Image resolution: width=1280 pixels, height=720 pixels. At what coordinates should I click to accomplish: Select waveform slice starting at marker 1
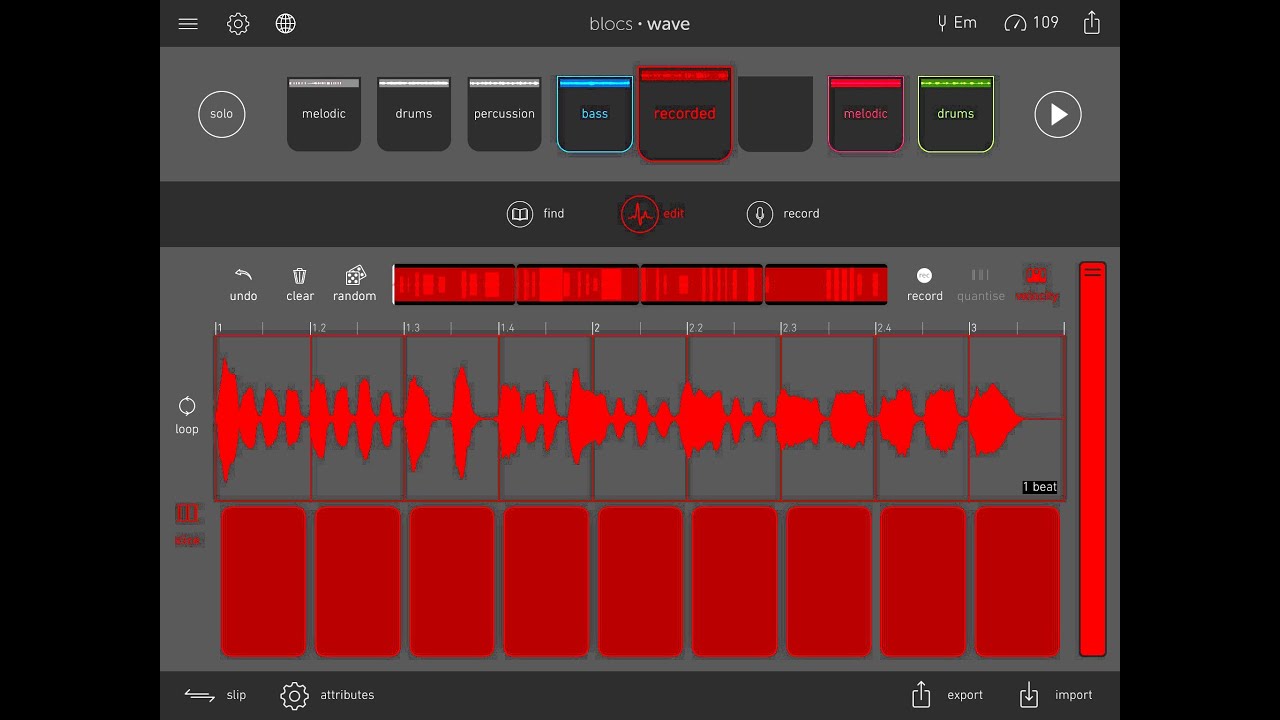point(264,418)
